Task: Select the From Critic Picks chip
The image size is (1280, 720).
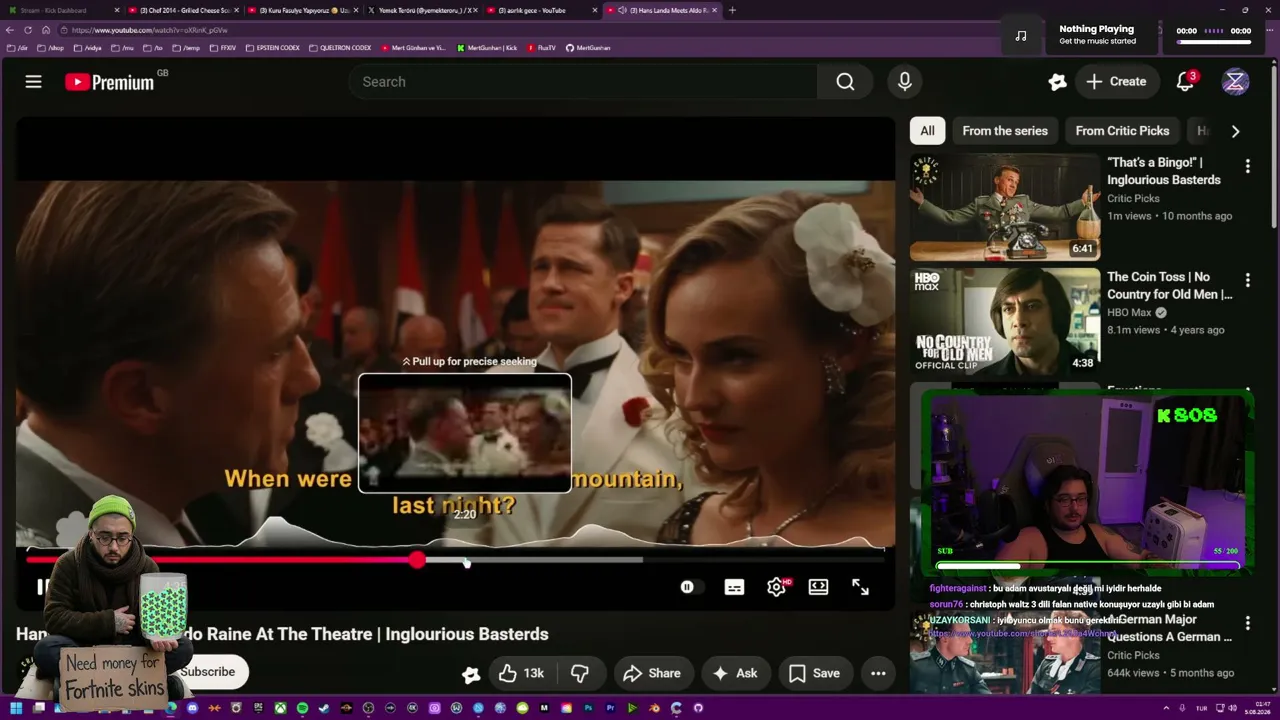Action: [1122, 131]
